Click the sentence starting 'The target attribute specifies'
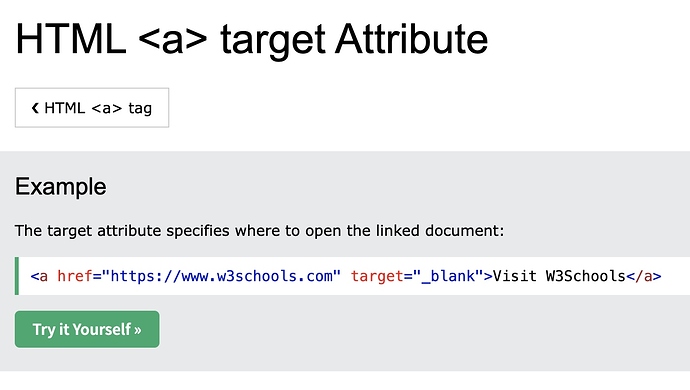 (x=259, y=231)
